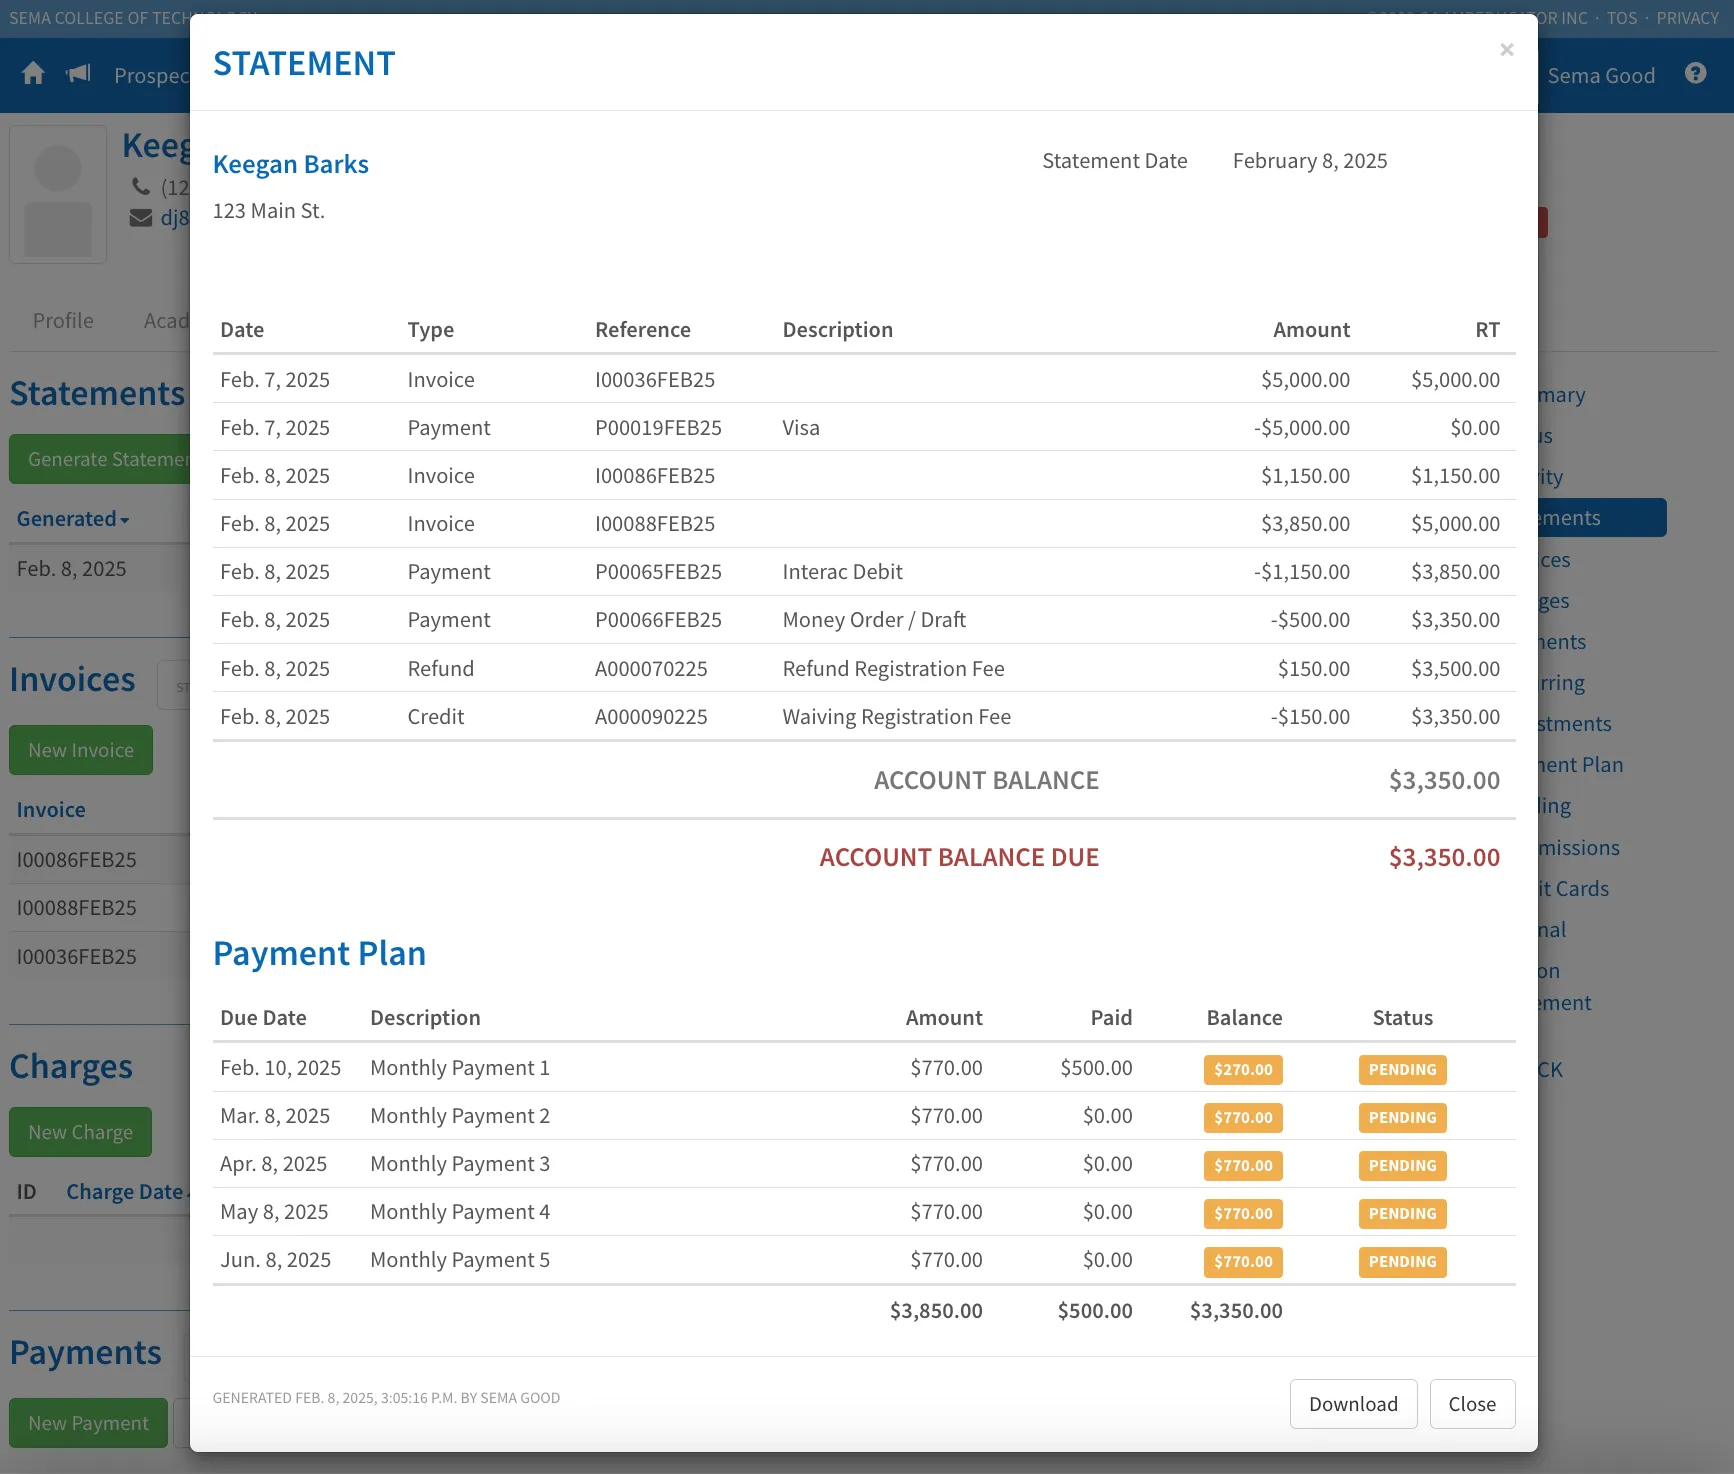Expand the Generated sort dropdown
The height and width of the screenshot is (1474, 1734).
point(73,519)
